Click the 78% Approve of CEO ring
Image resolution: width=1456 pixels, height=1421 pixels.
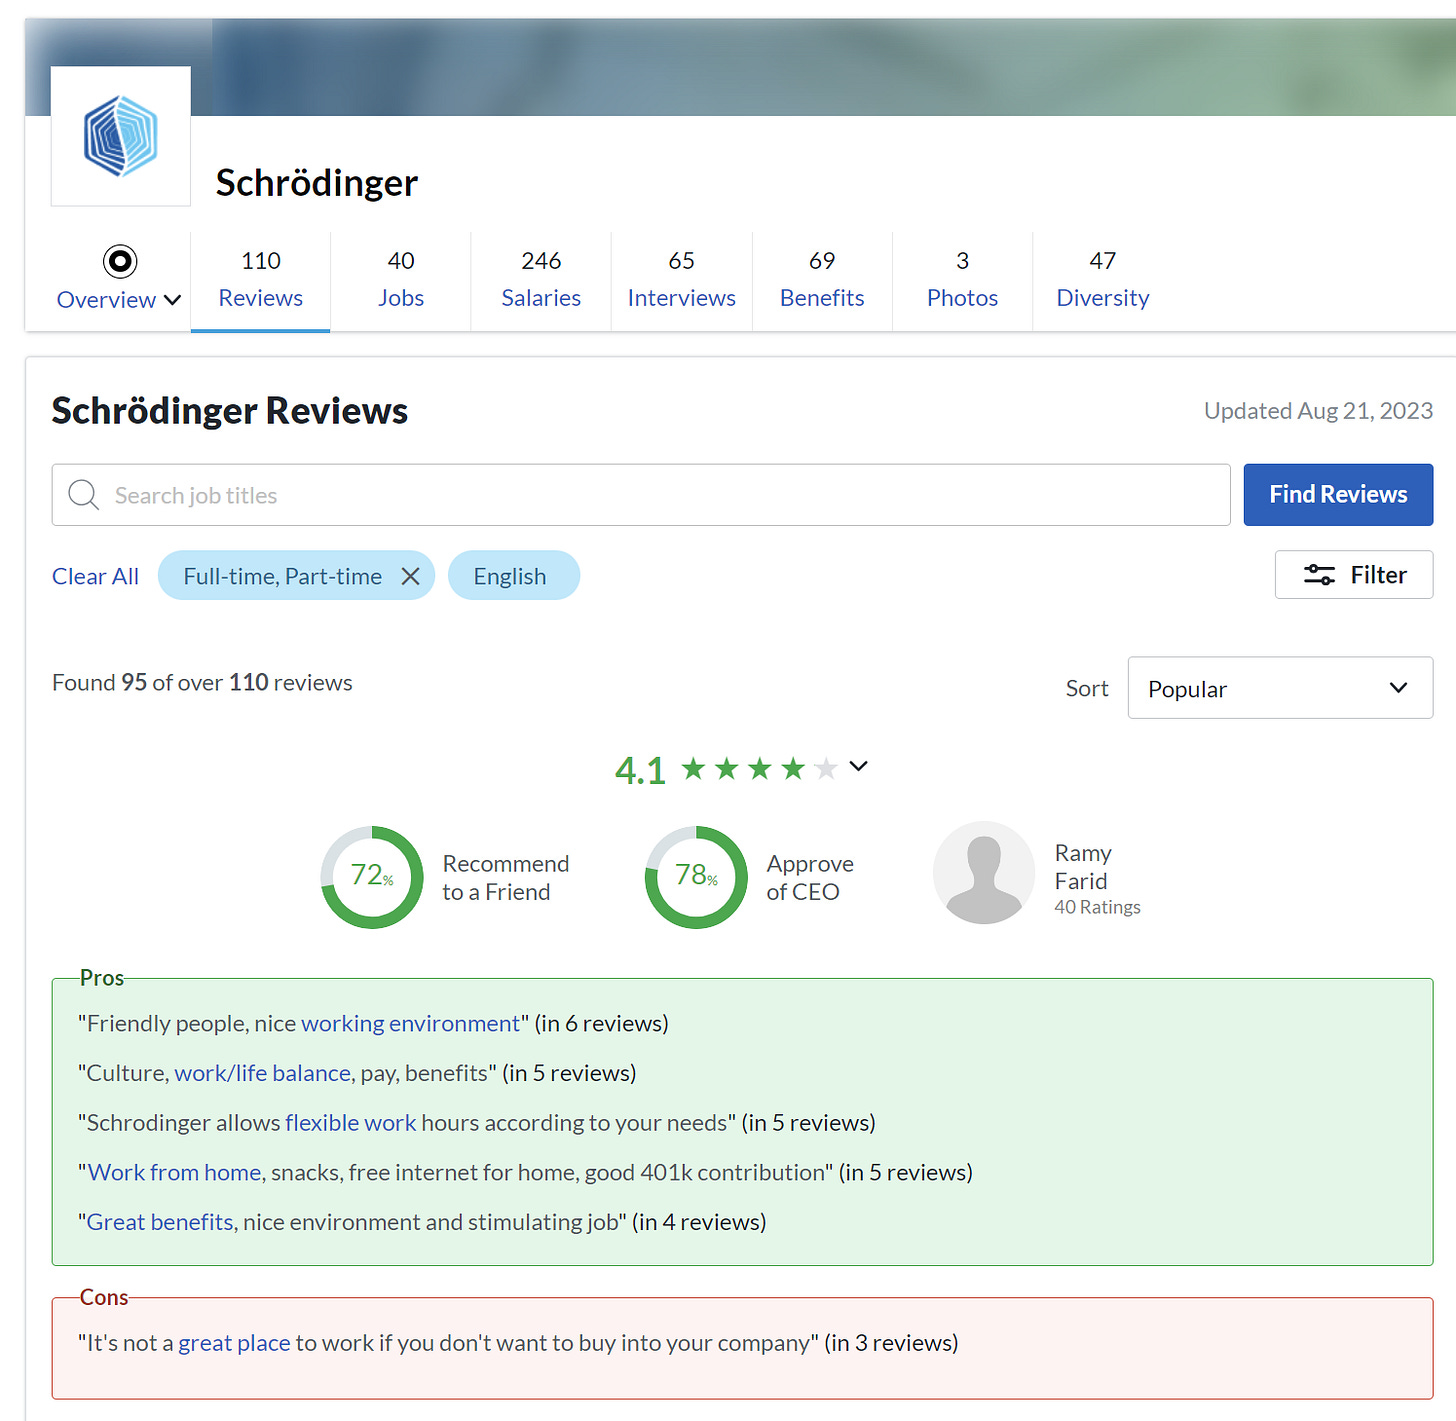click(696, 877)
